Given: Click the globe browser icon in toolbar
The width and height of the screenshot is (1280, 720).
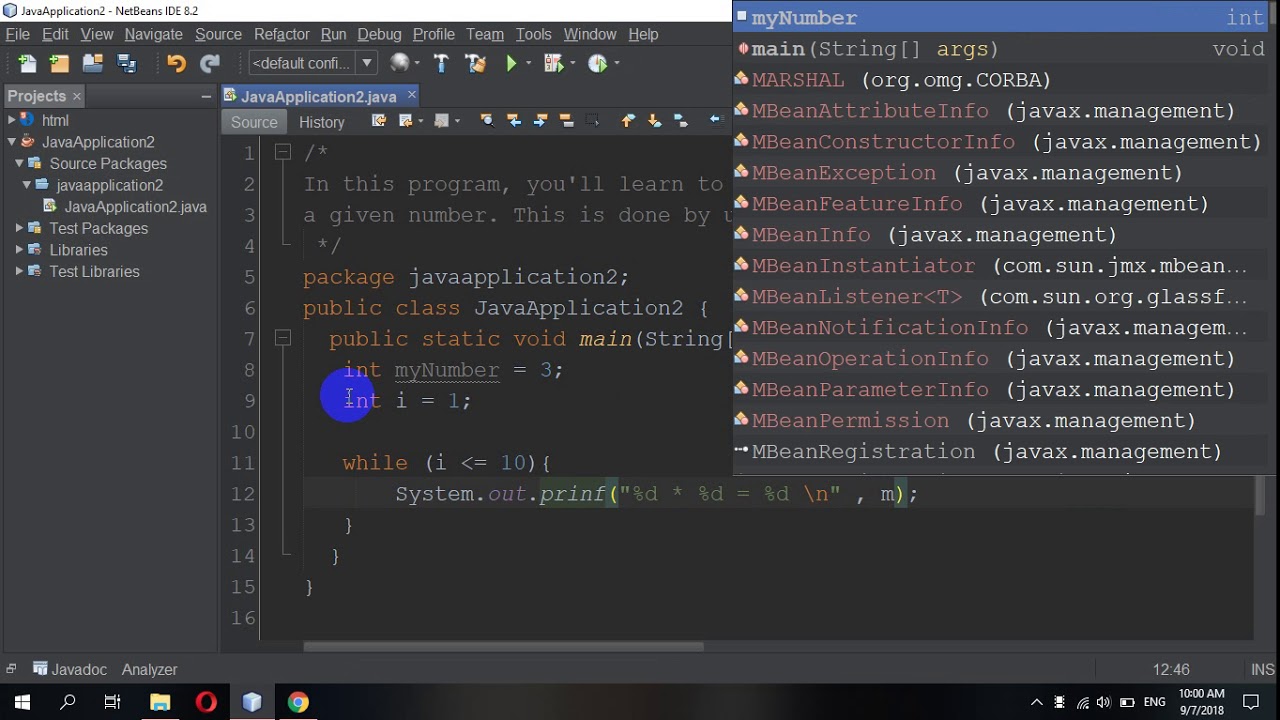Looking at the screenshot, I should coord(399,63).
